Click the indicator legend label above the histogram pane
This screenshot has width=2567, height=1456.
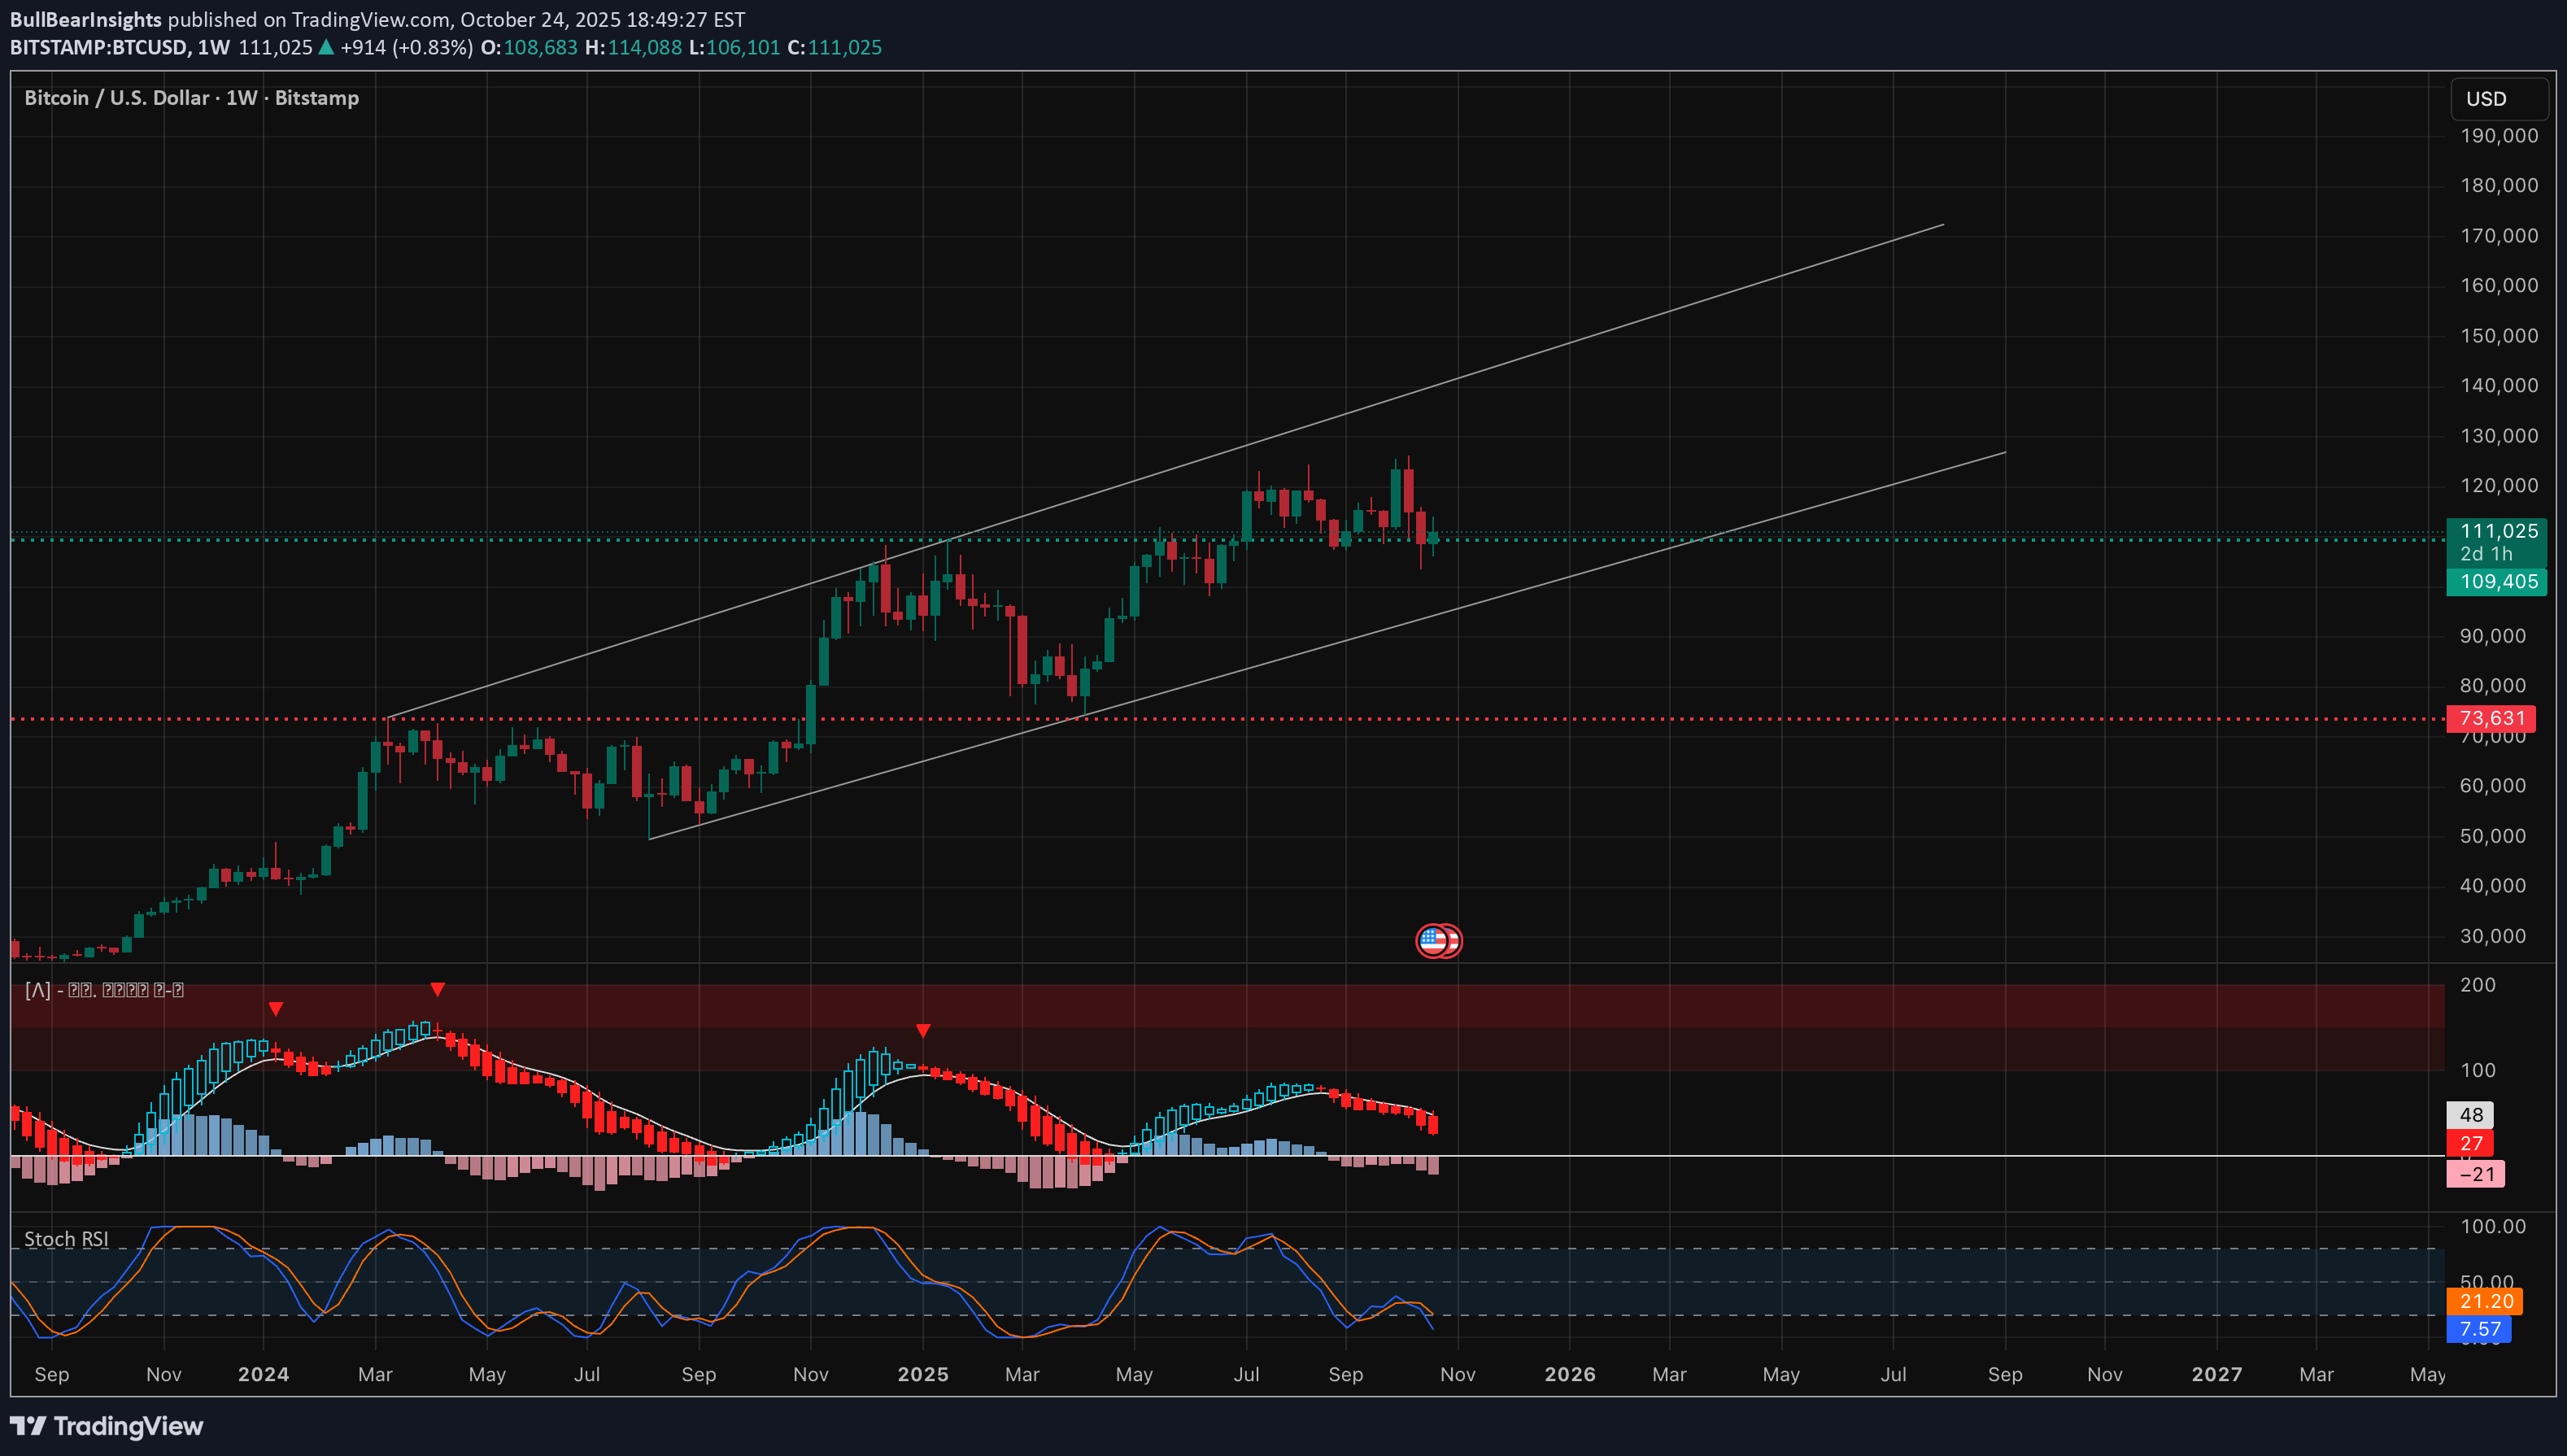click(104, 990)
